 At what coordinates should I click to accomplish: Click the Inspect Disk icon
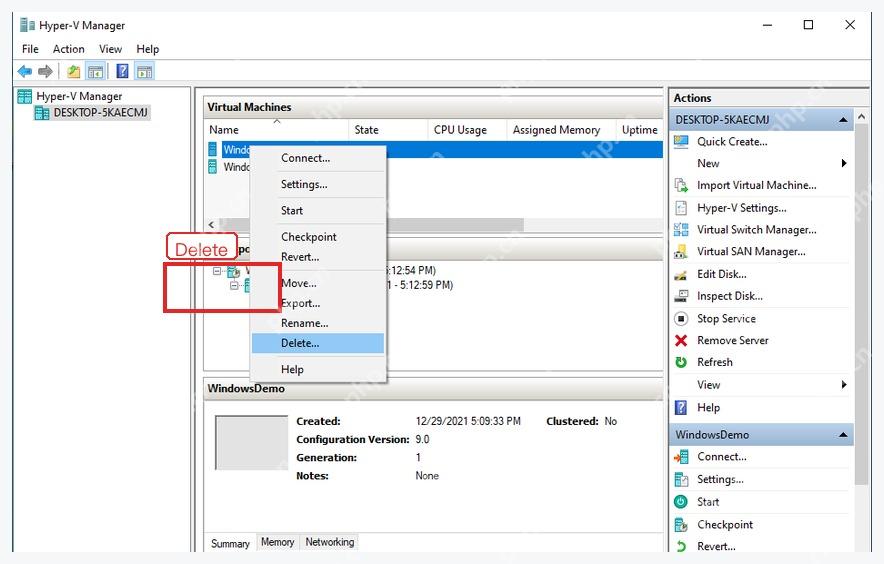pos(681,296)
